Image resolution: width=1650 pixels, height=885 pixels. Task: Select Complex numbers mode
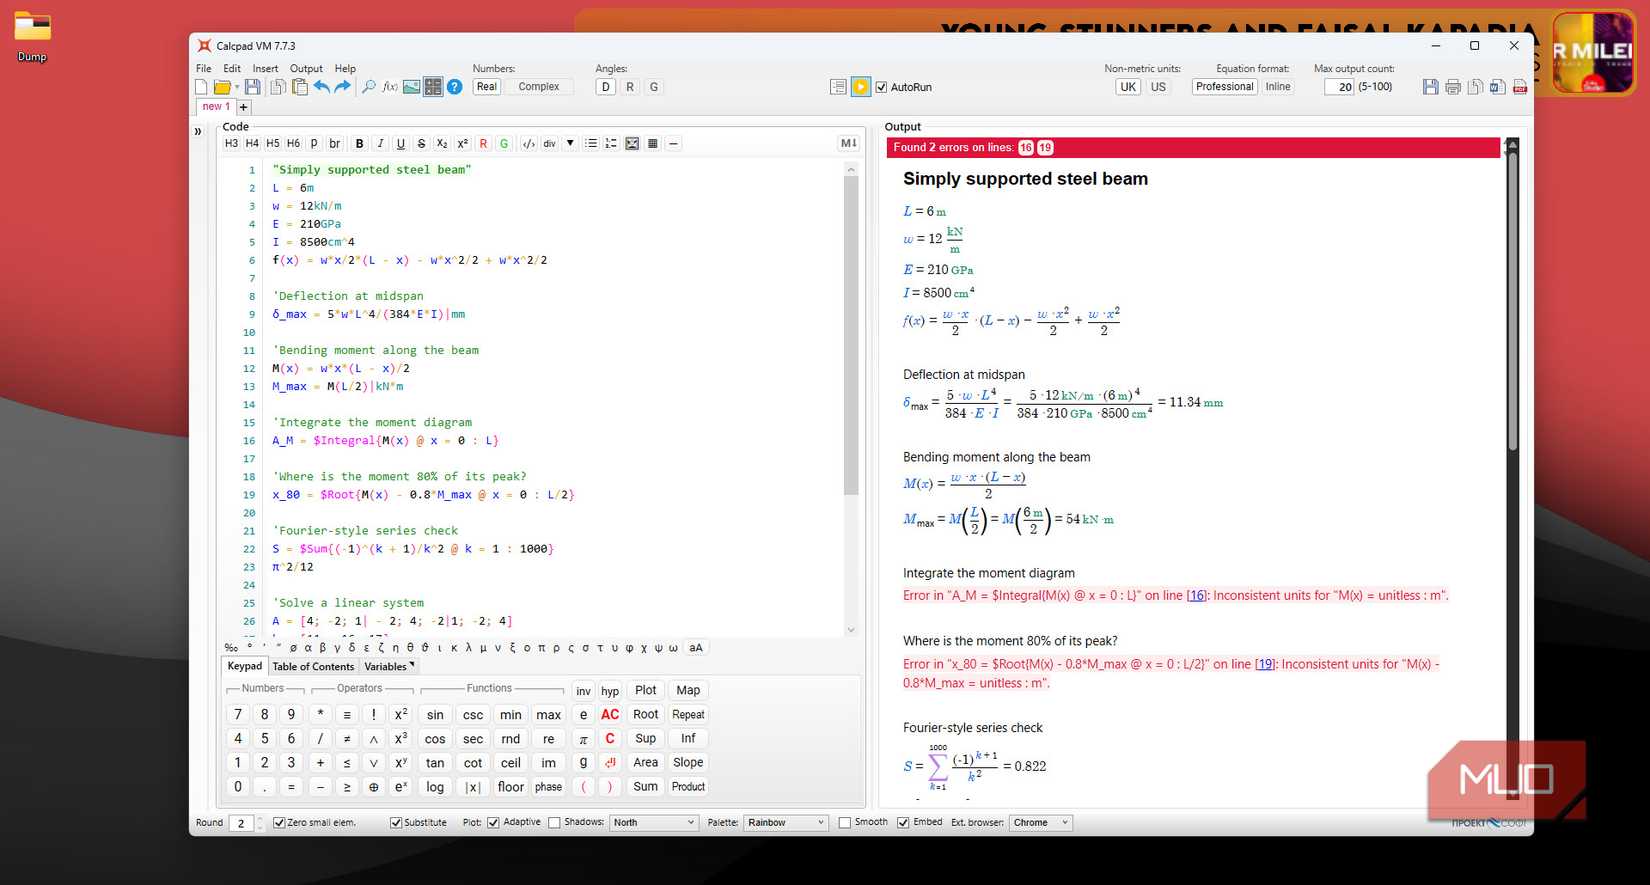click(539, 87)
